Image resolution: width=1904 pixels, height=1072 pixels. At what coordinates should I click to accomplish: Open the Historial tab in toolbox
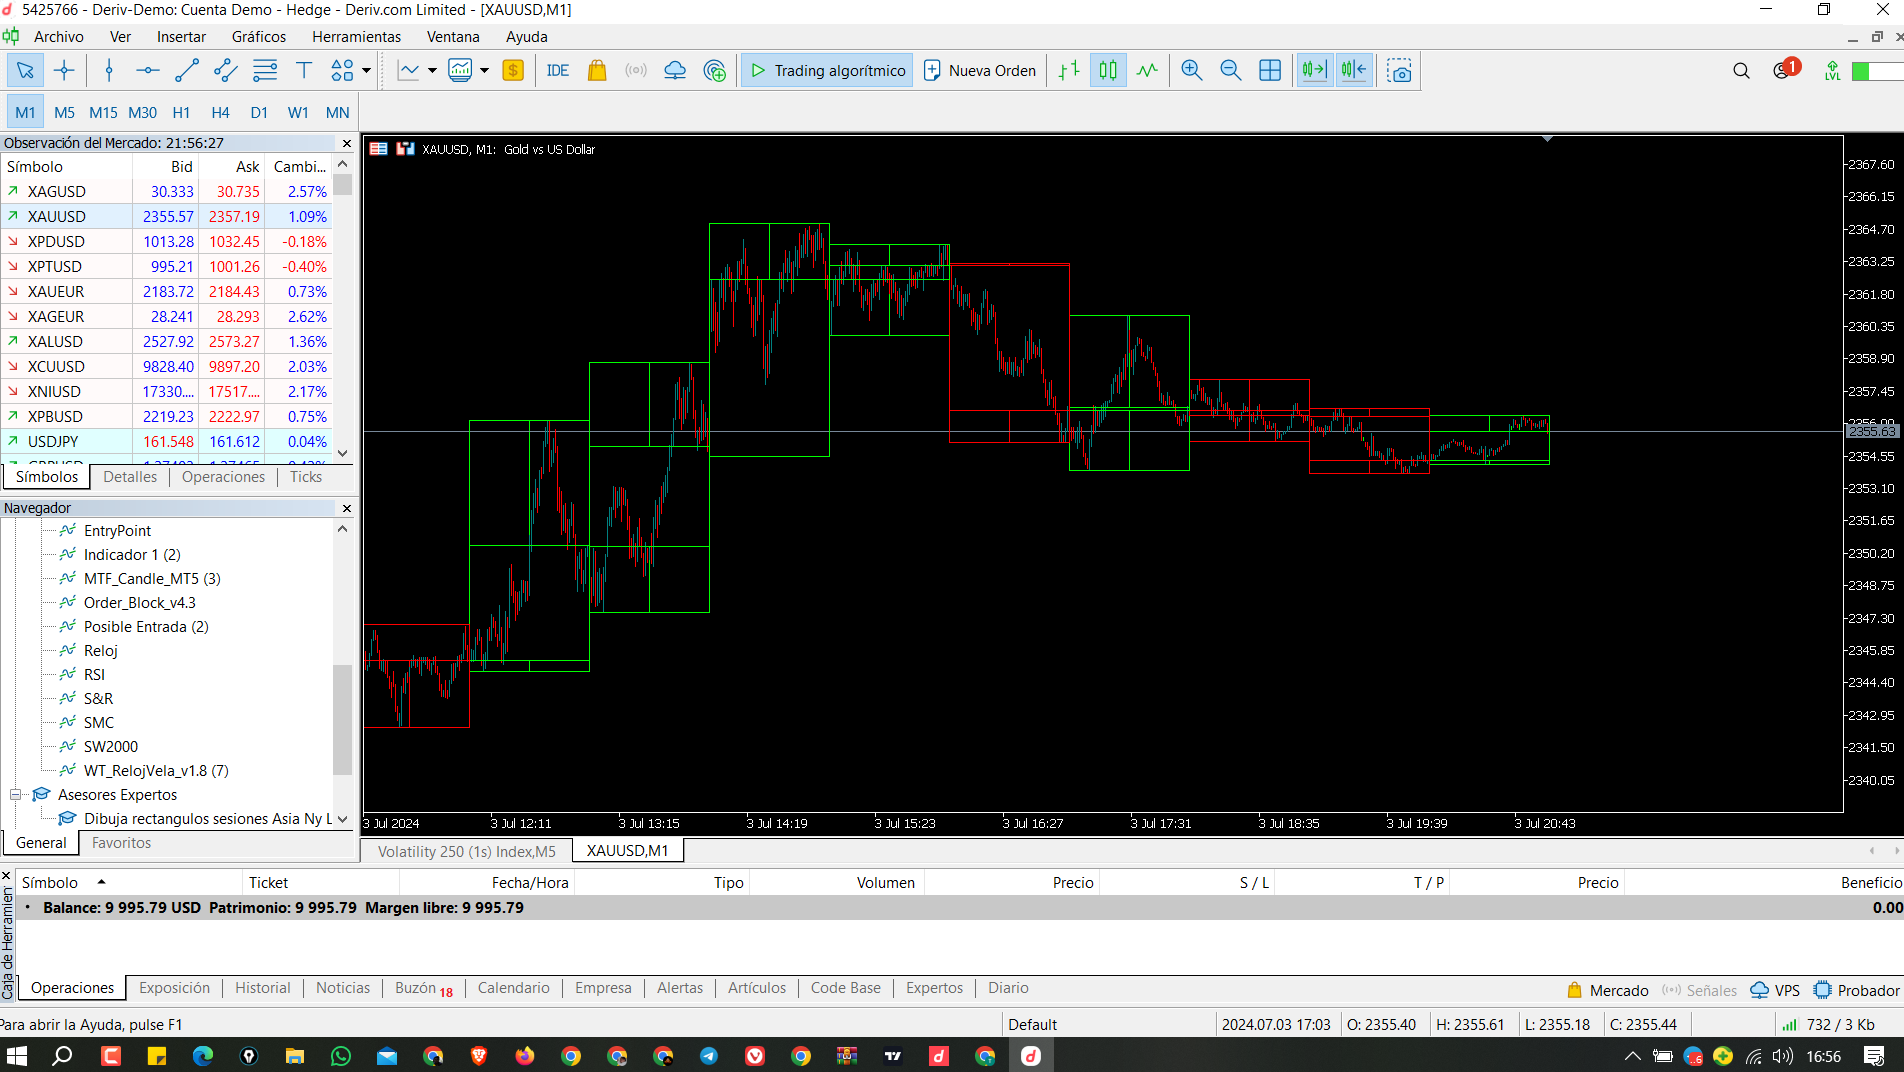click(x=263, y=988)
